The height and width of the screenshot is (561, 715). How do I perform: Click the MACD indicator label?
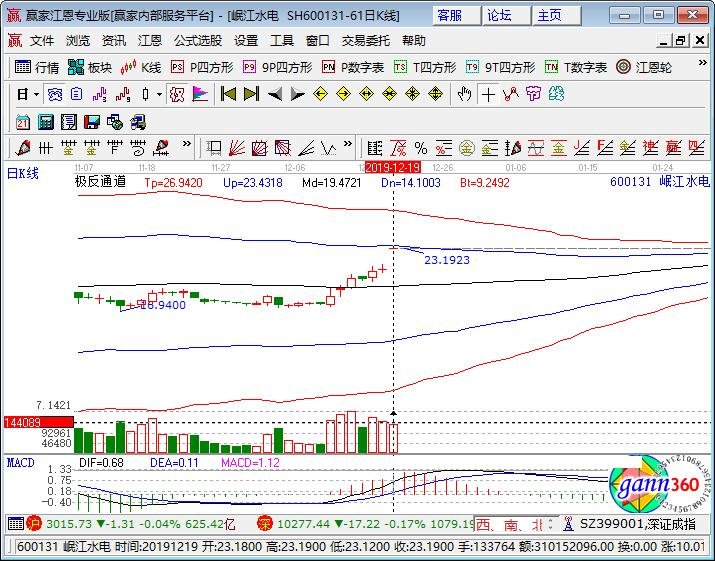pyautogui.click(x=21, y=463)
